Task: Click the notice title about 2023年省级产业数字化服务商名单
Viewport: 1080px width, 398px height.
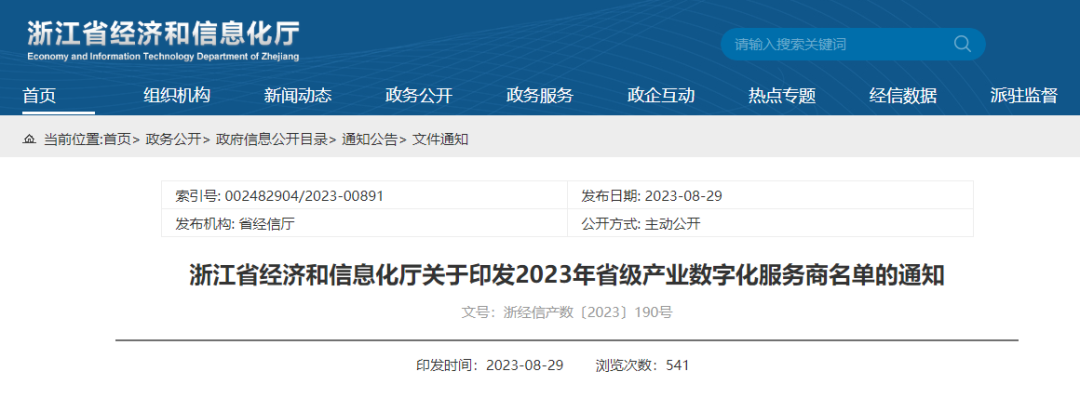Action: [567, 275]
